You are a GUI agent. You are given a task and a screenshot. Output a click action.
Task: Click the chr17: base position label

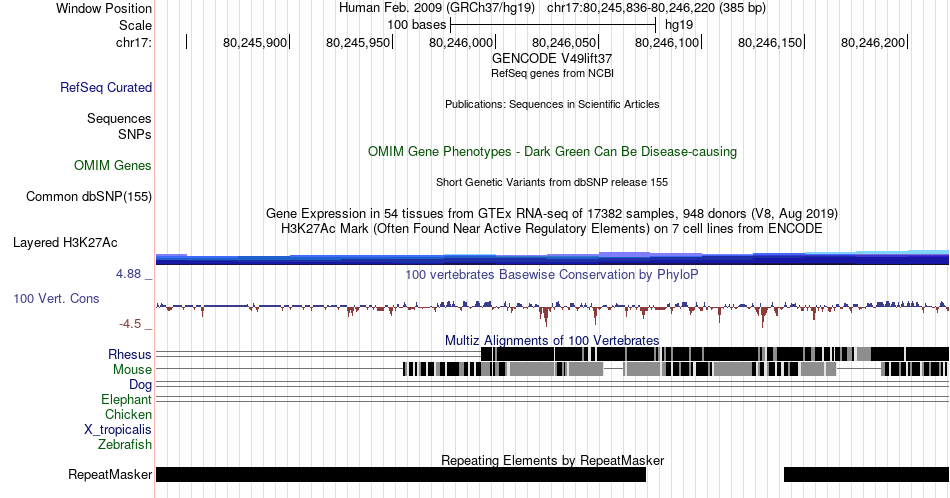pyautogui.click(x=134, y=42)
